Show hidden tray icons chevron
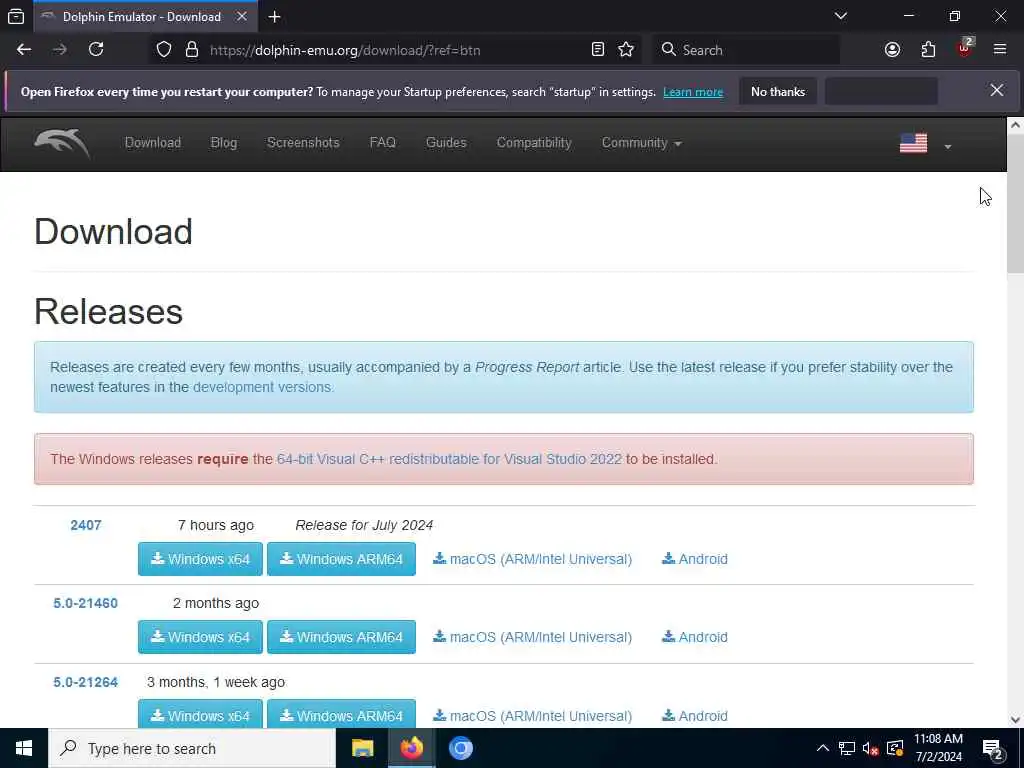The height and width of the screenshot is (768, 1024). point(823,748)
